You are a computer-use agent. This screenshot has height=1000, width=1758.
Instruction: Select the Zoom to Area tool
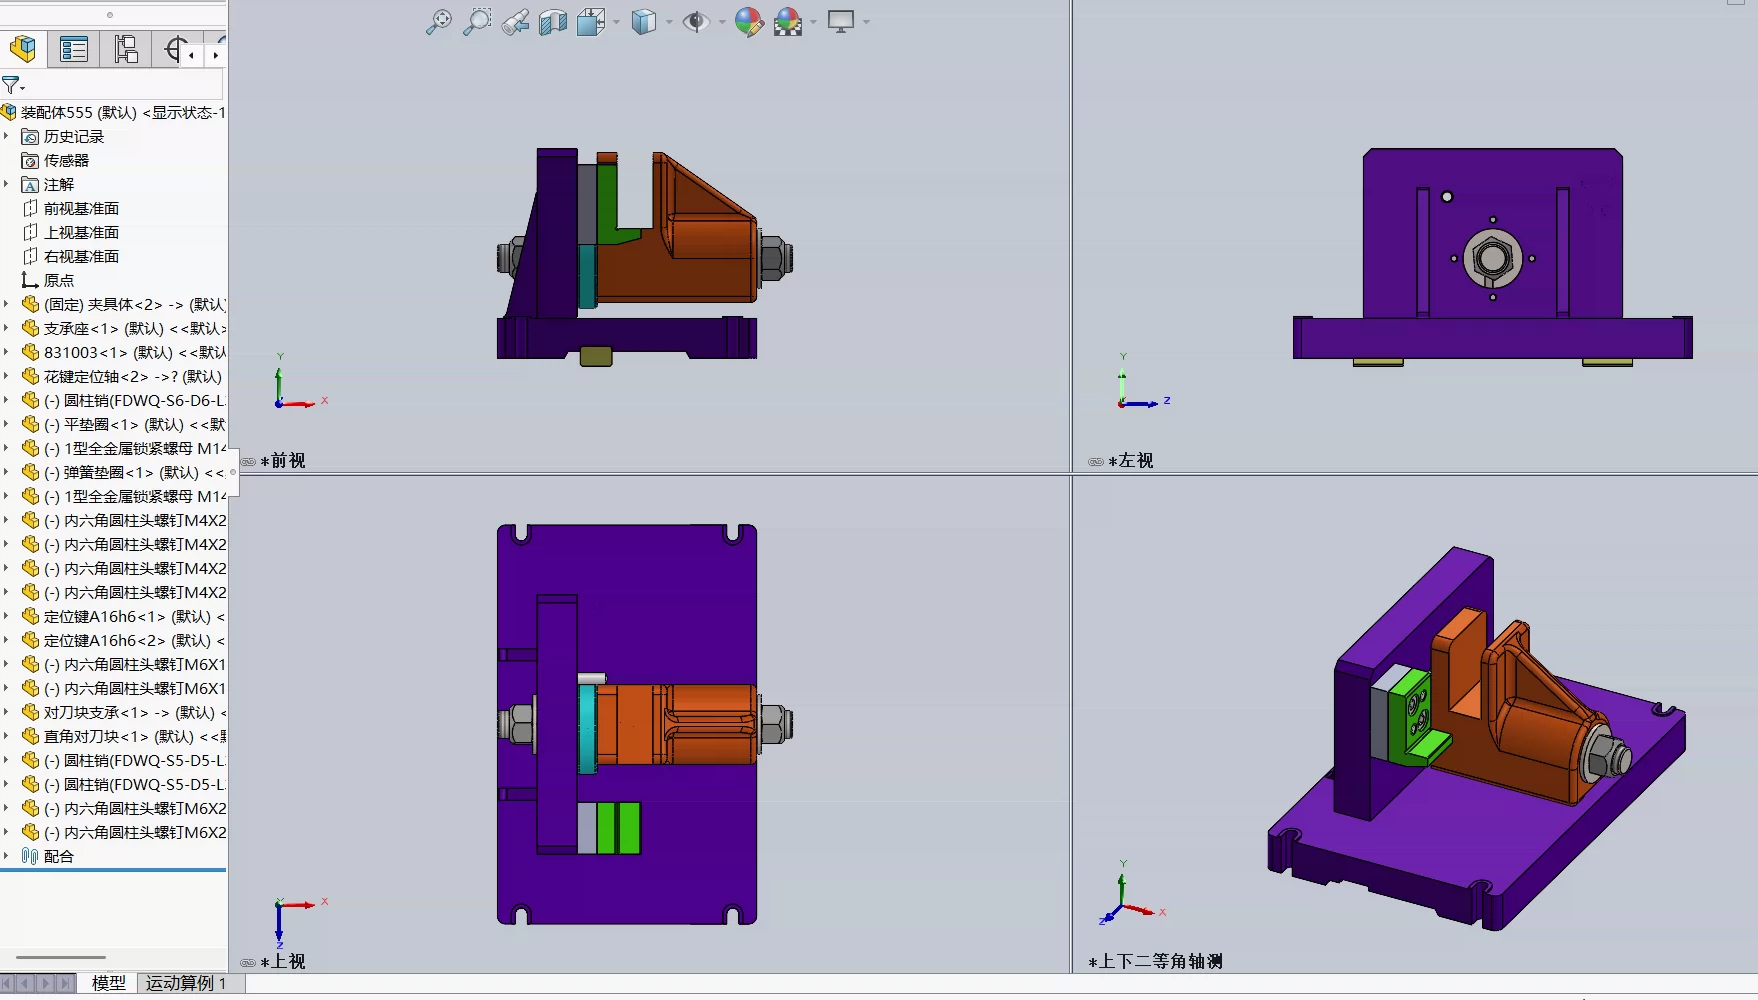click(477, 22)
